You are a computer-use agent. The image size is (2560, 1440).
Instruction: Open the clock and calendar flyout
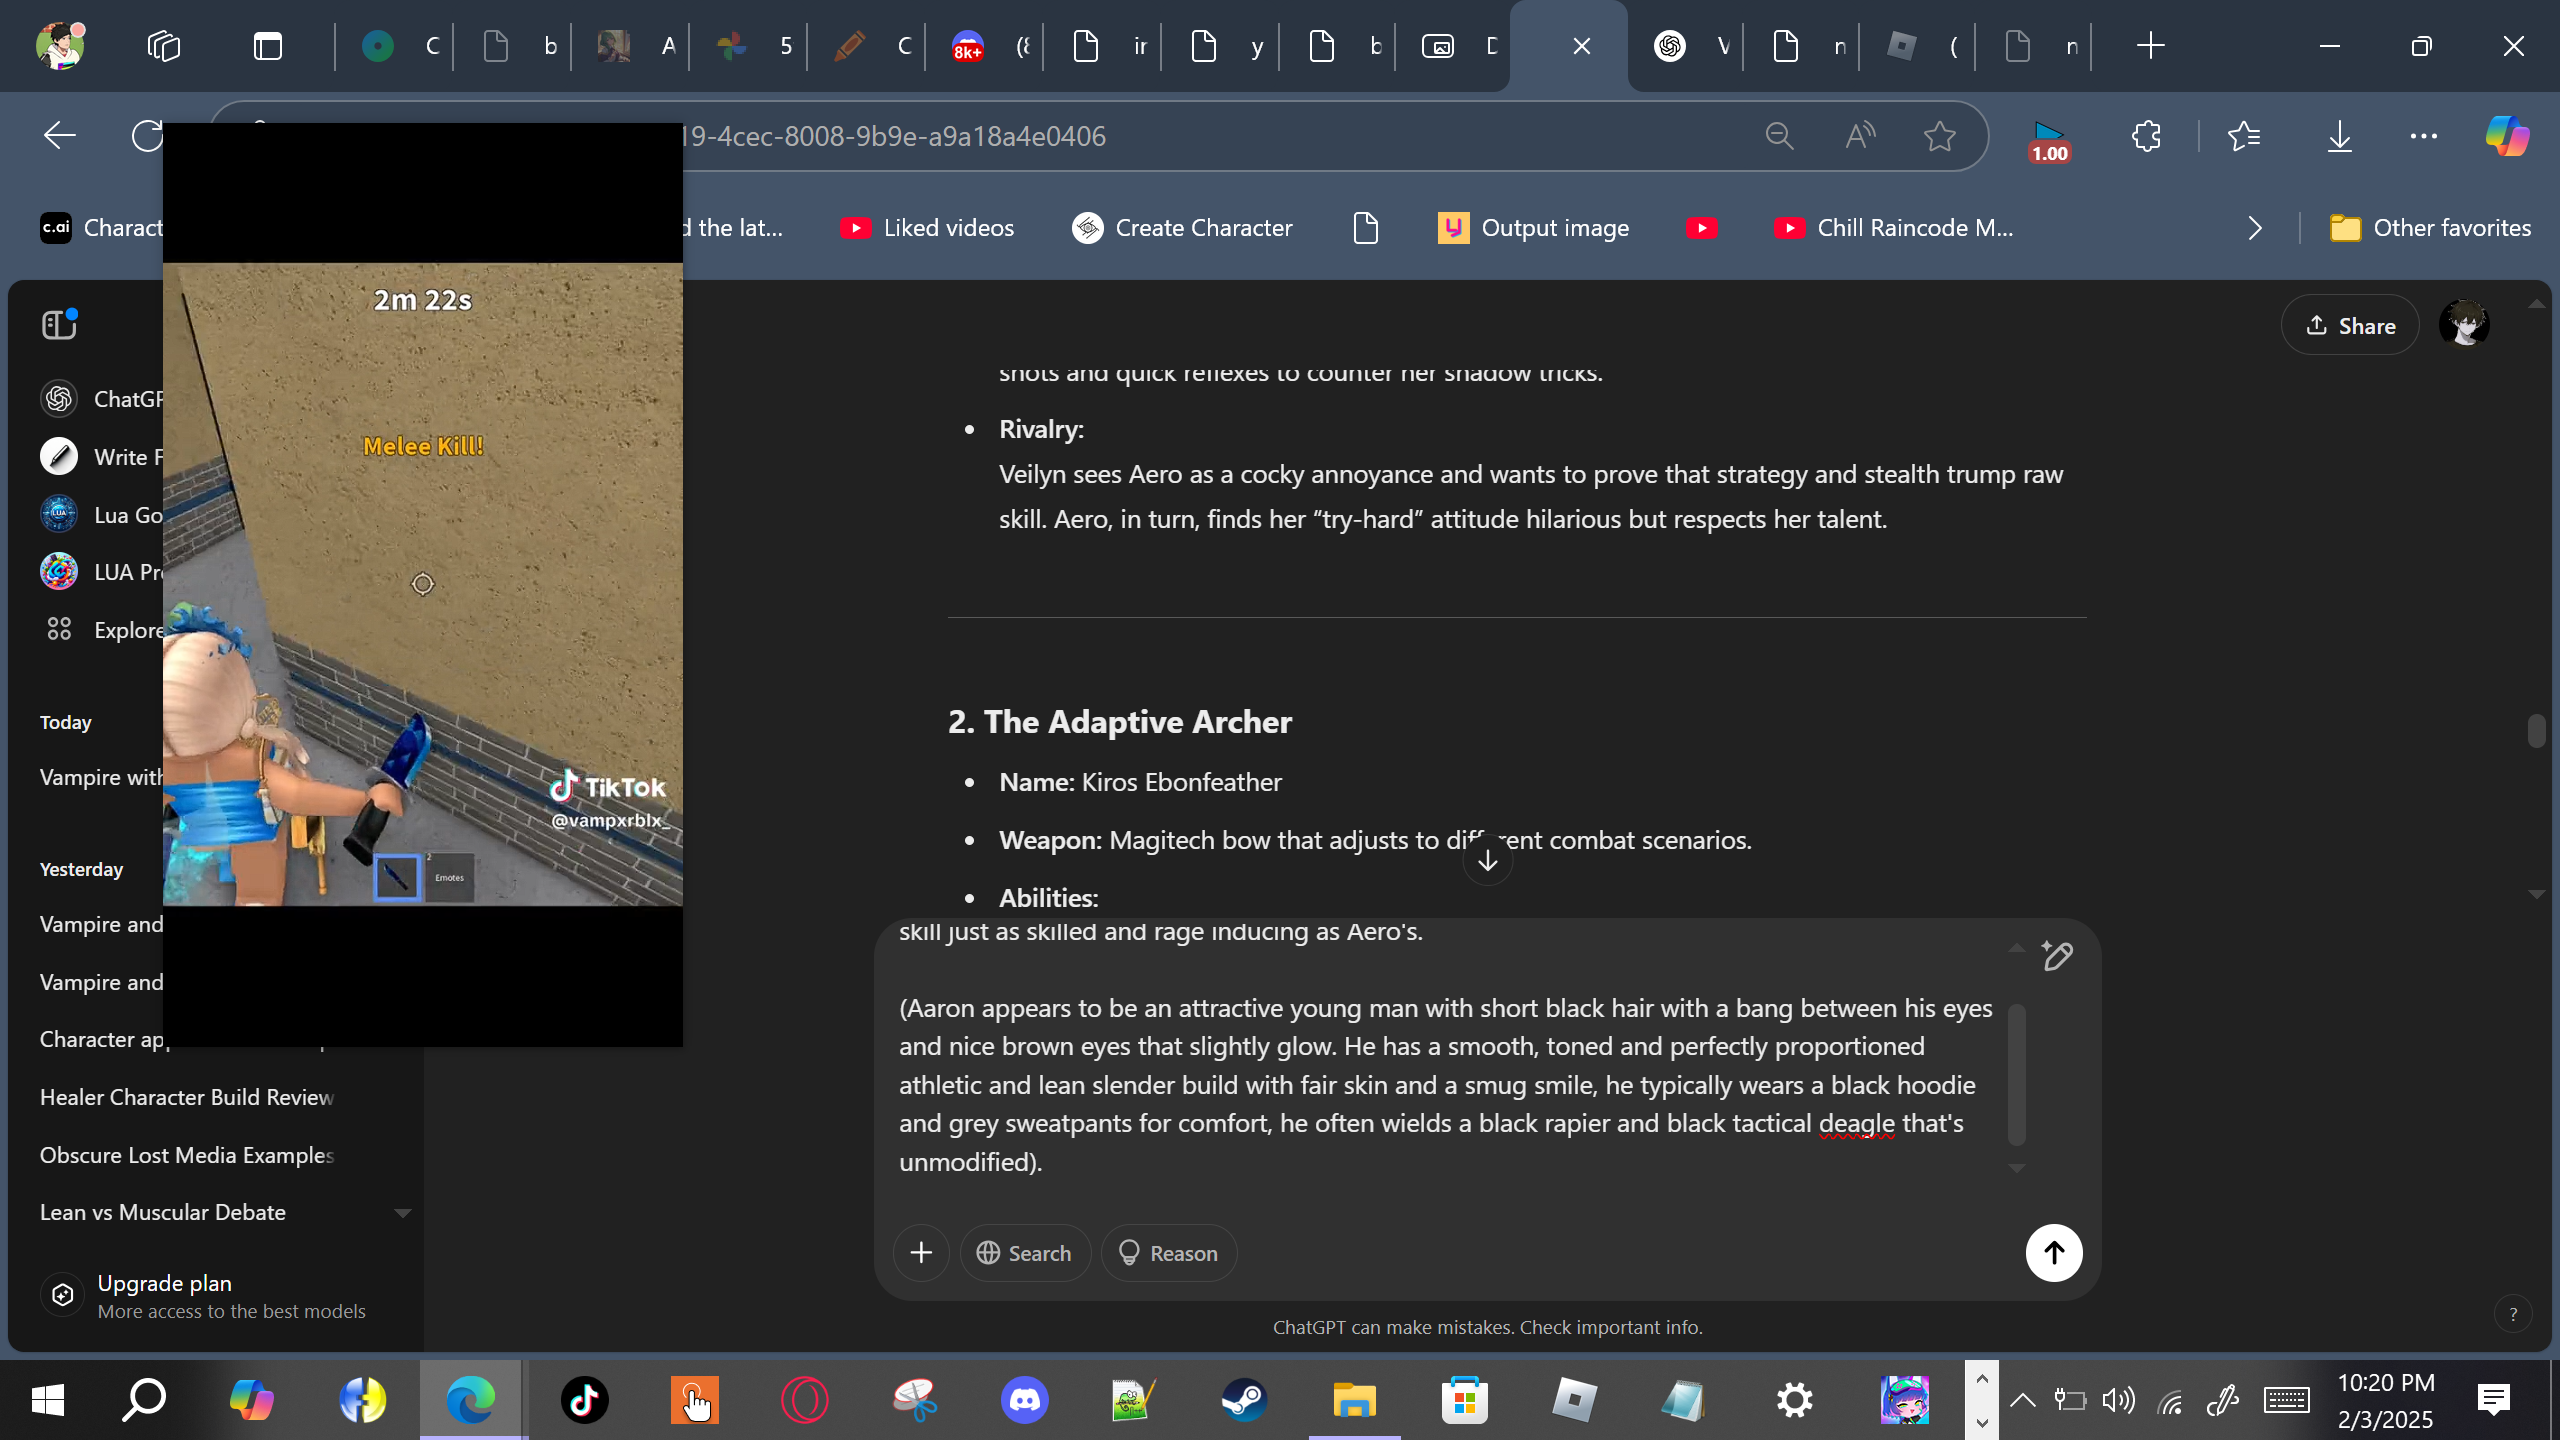pos(2386,1400)
